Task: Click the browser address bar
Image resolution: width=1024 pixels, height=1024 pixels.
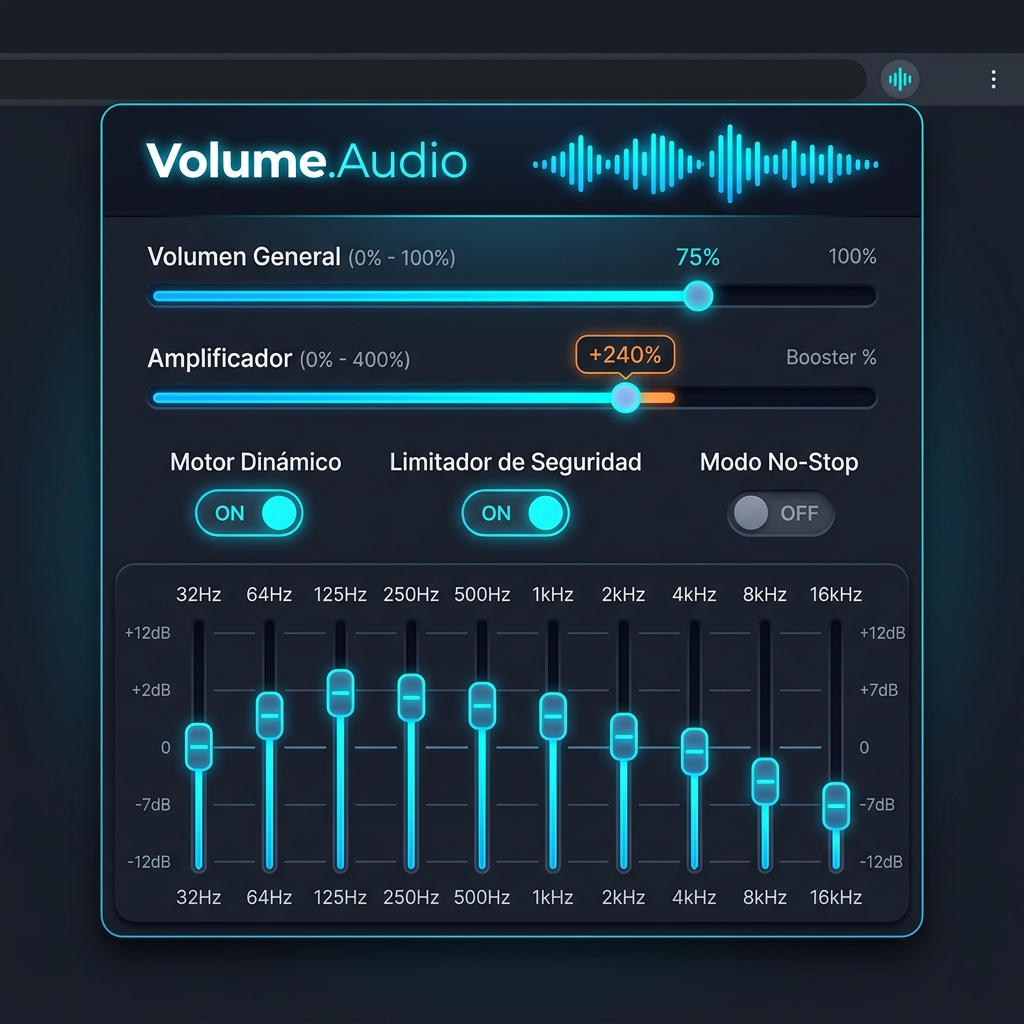Action: 431,79
